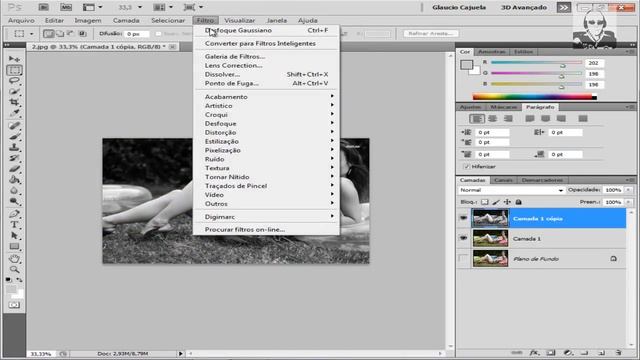Screen dimensions: 640x360
Task: Select the Dodge tool
Action: [x=14, y=201]
